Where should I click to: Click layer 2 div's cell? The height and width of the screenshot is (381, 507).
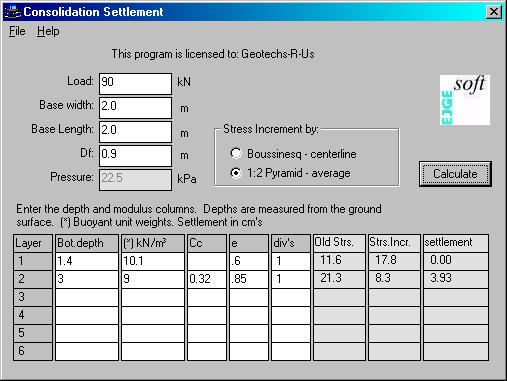coord(291,279)
